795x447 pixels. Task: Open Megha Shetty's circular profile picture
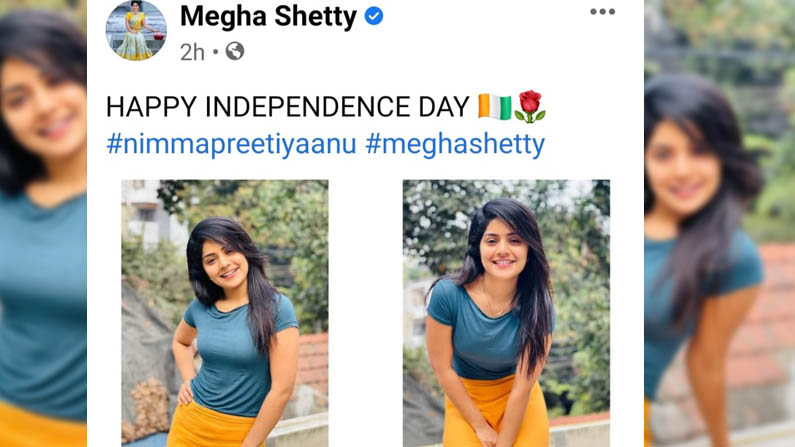coord(136,30)
